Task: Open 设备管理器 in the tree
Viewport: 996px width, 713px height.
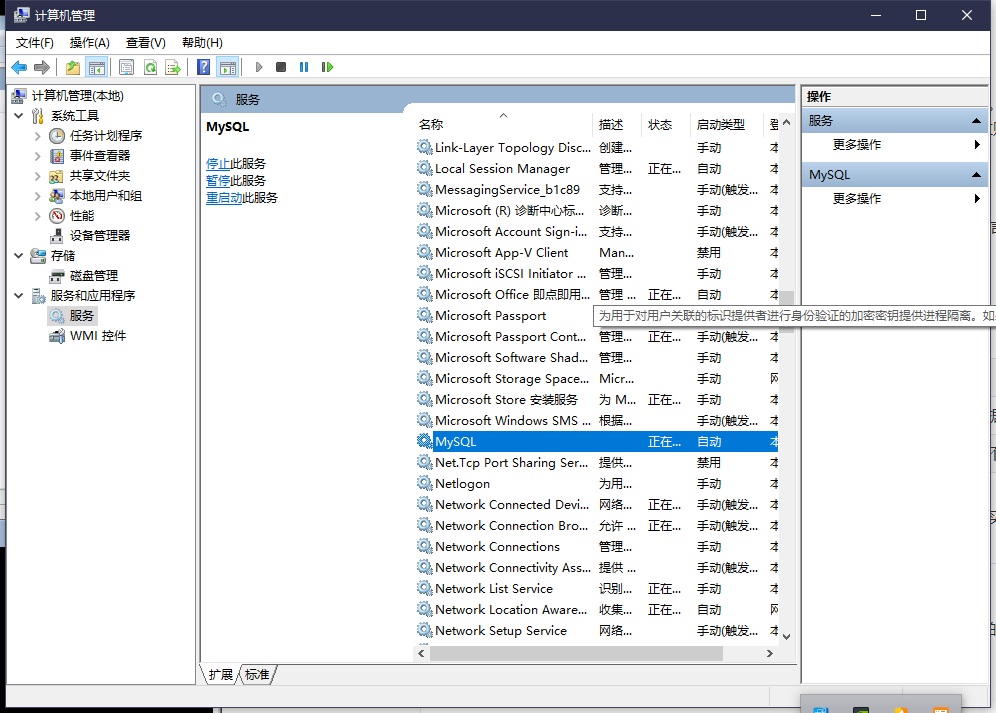Action: (x=100, y=236)
